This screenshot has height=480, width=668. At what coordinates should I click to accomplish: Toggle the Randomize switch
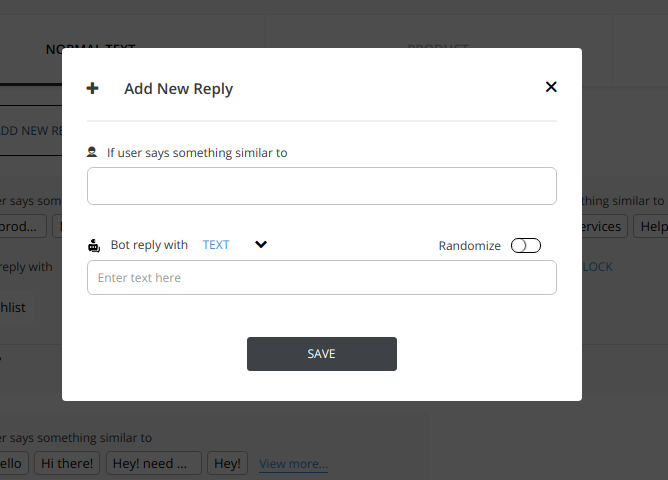click(x=526, y=245)
